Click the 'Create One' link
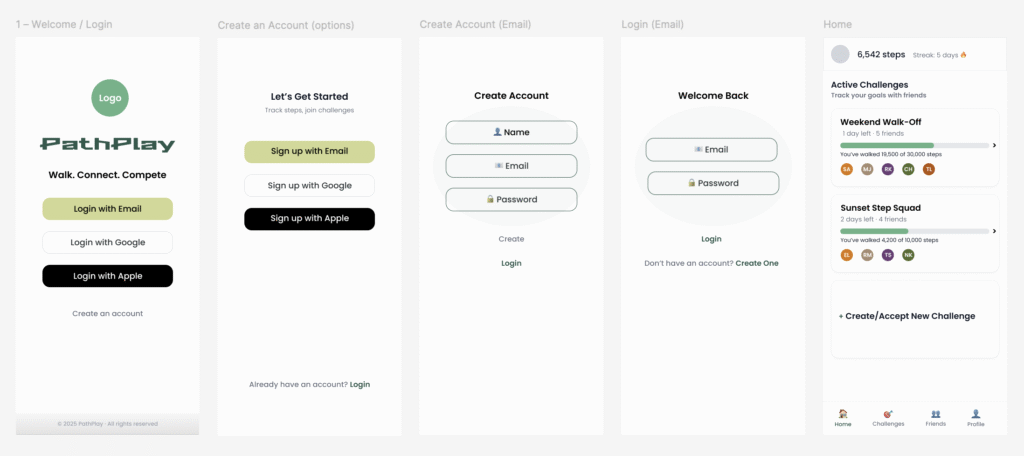Image resolution: width=1024 pixels, height=456 pixels. [756, 263]
